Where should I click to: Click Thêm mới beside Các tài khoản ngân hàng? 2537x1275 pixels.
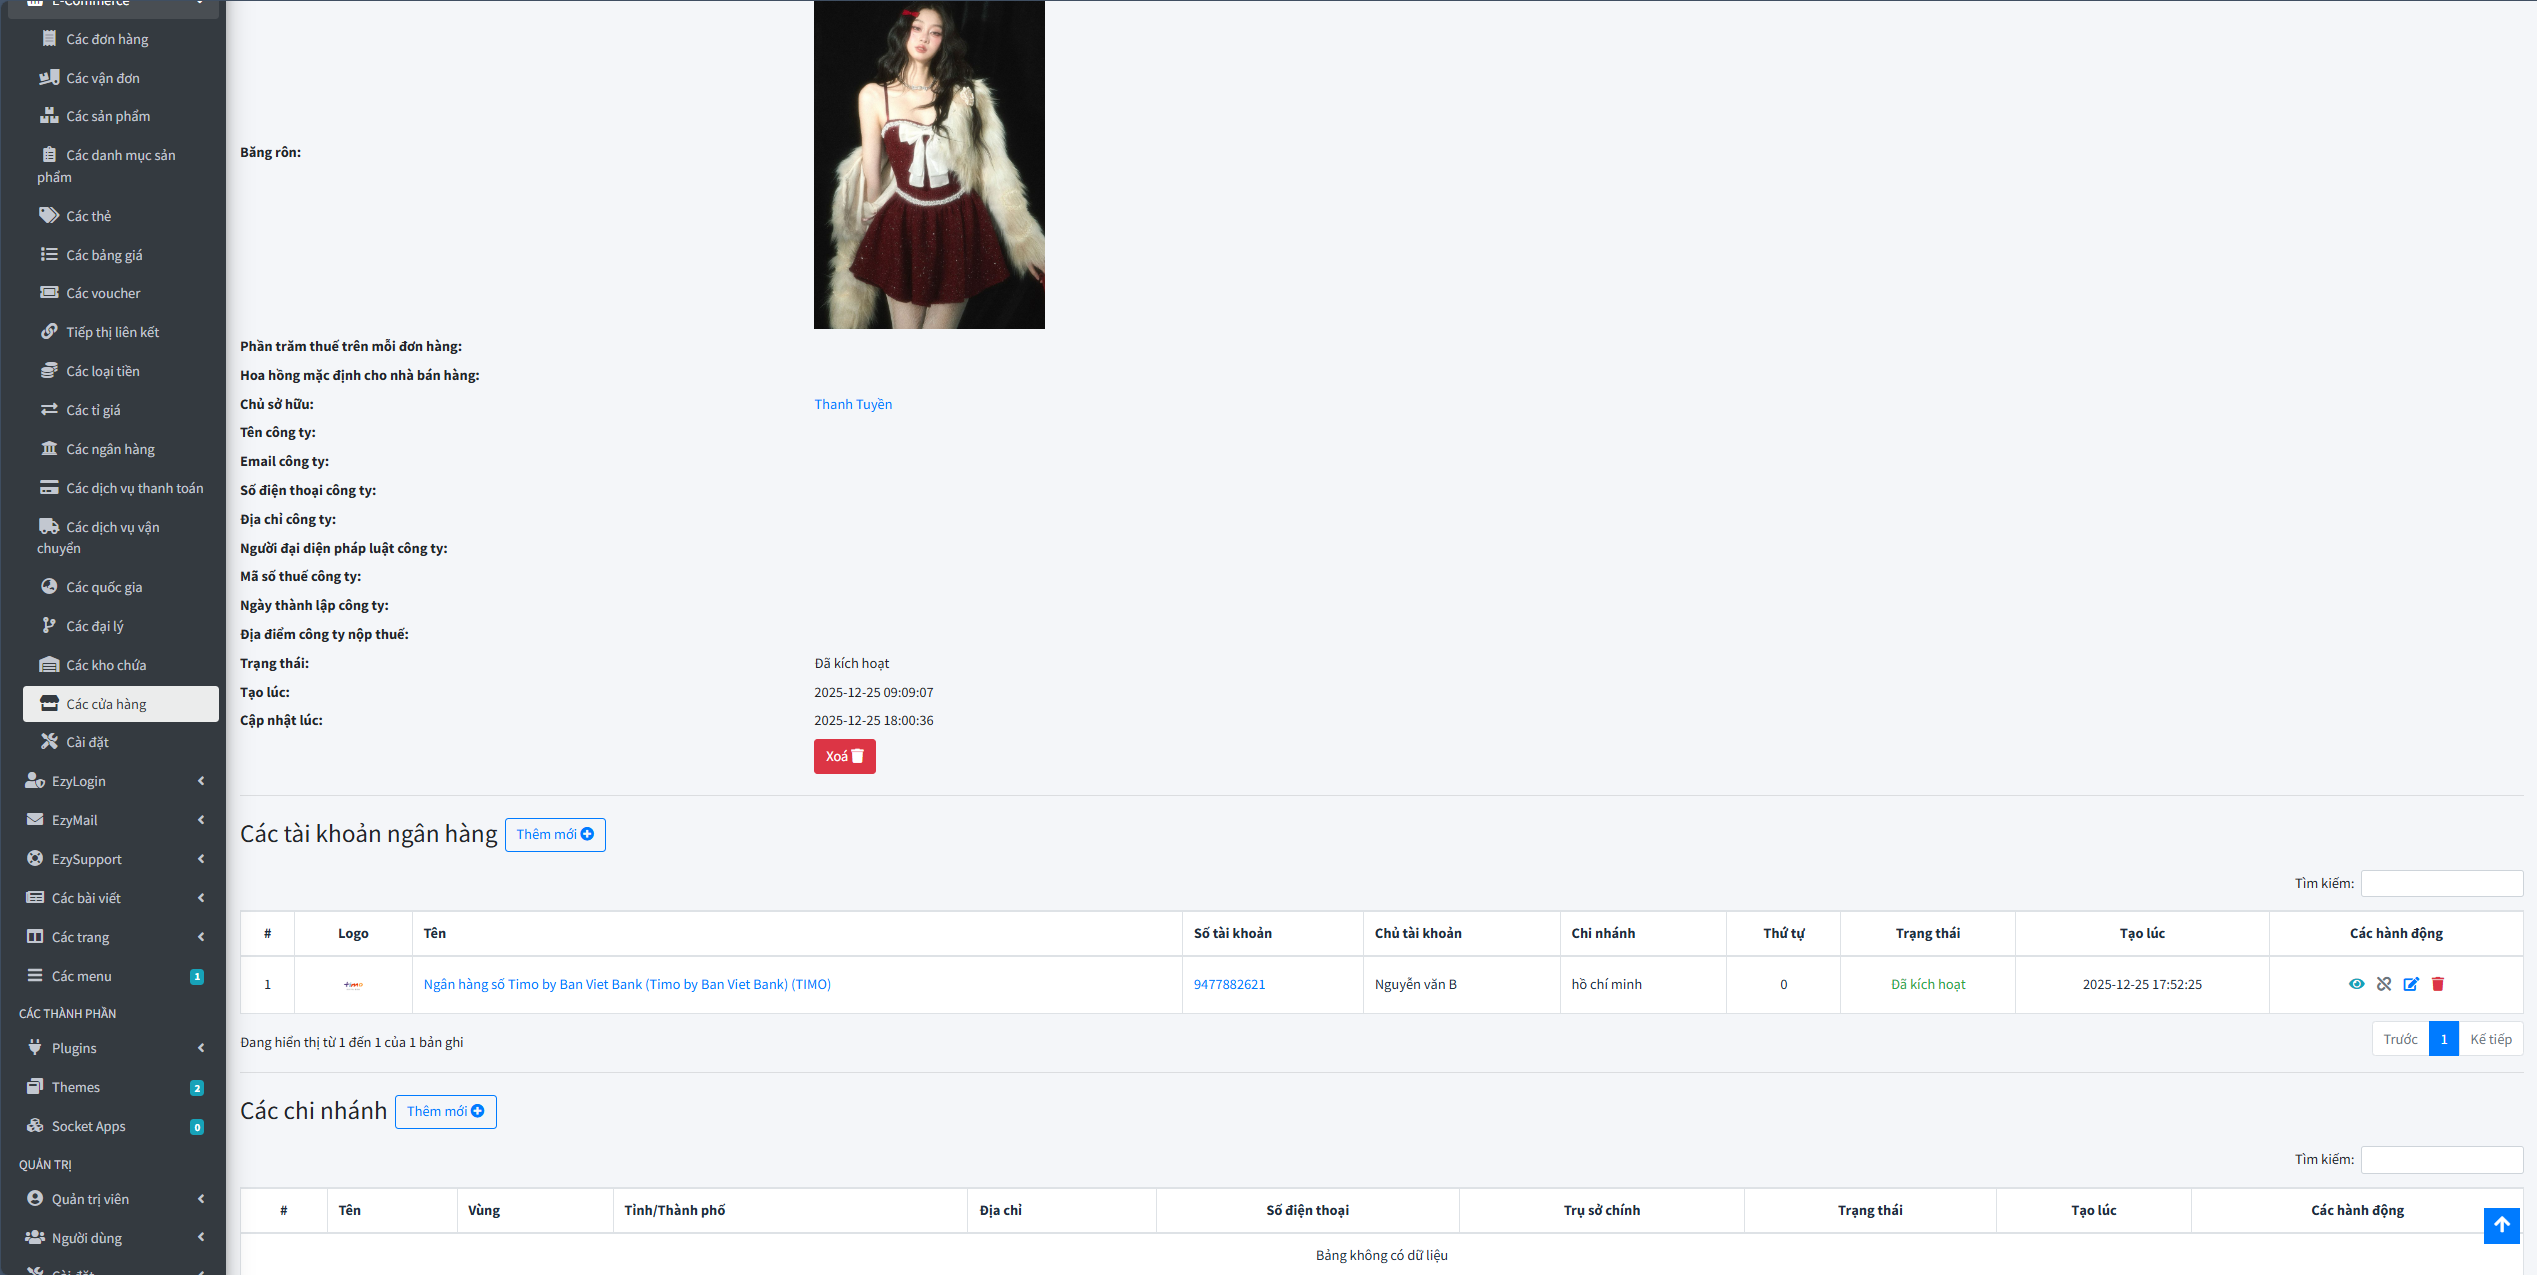tap(555, 834)
